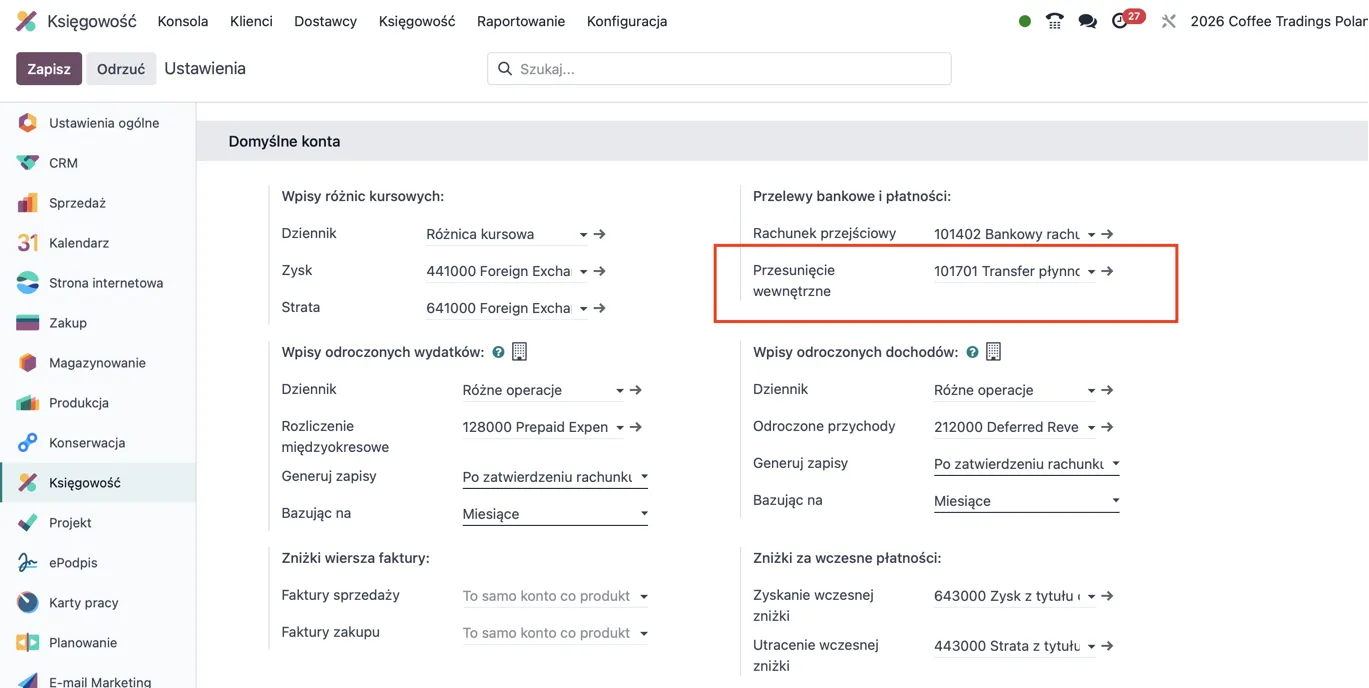This screenshot has height=688, width=1369.
Task: Click the Zapisz button
Action: point(49,69)
